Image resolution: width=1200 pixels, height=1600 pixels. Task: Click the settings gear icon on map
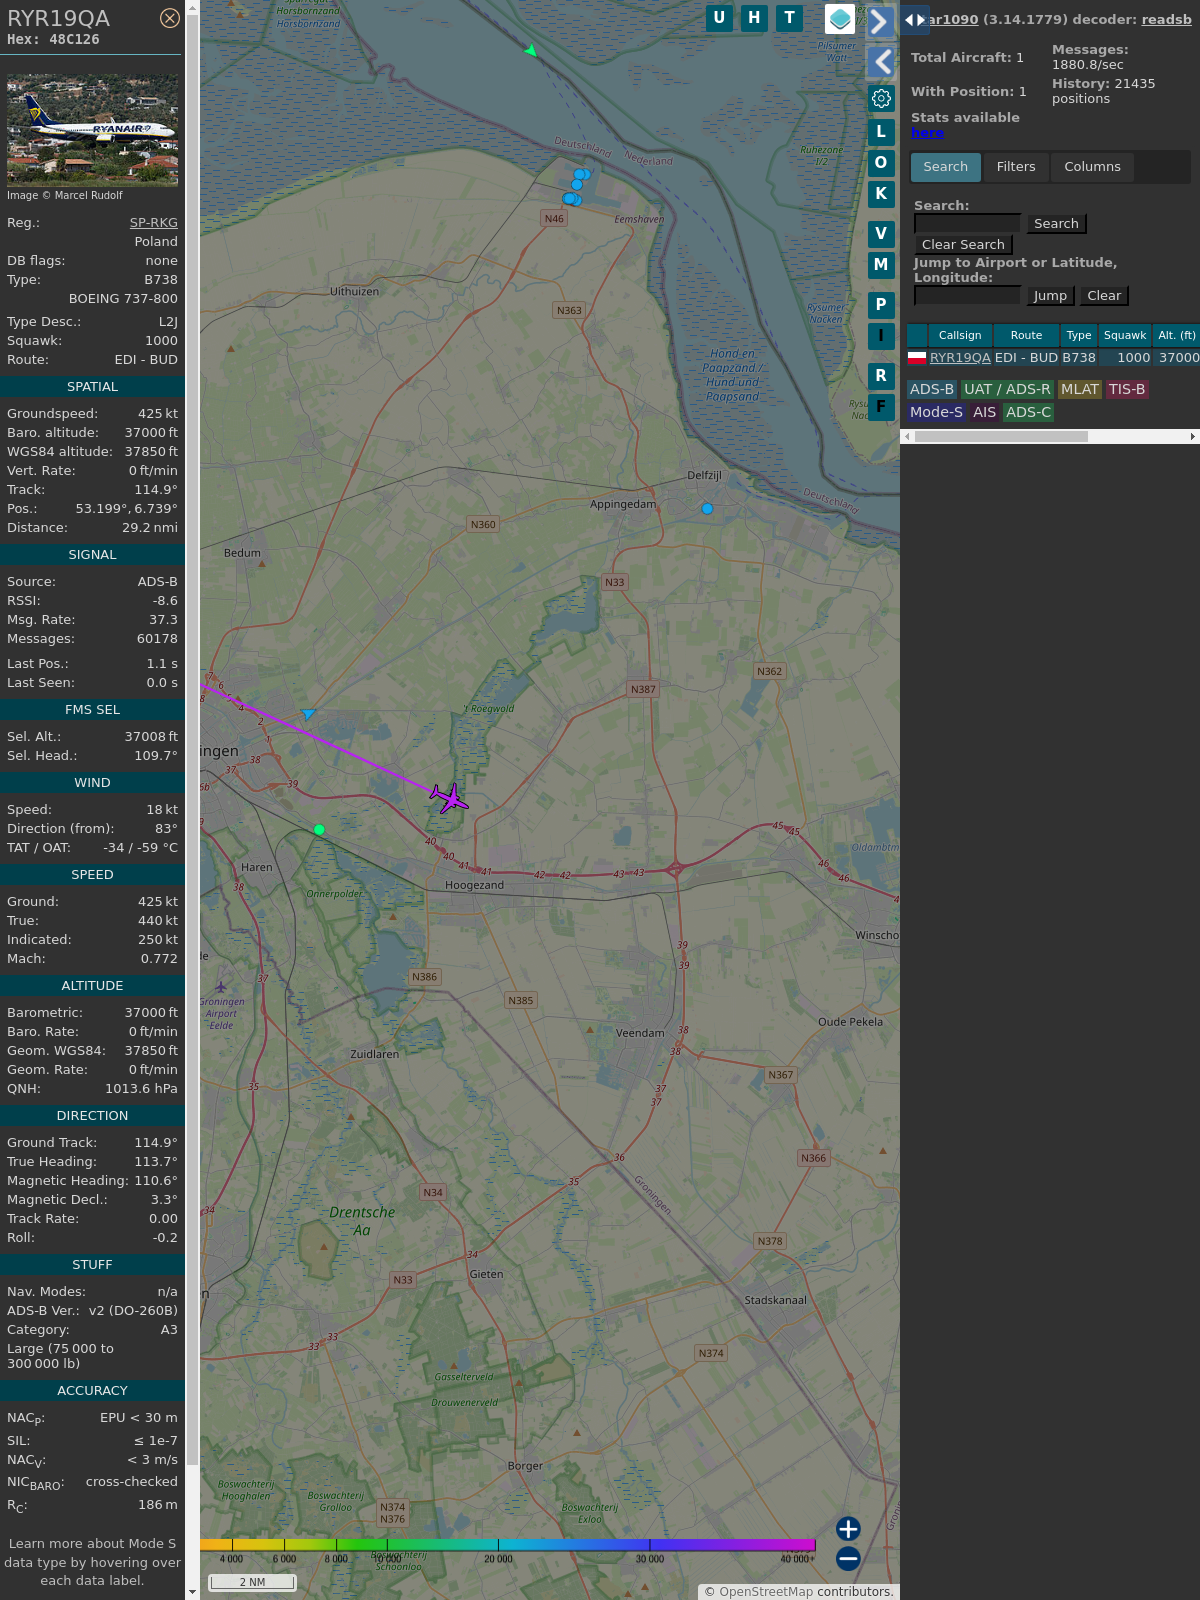pyautogui.click(x=881, y=98)
